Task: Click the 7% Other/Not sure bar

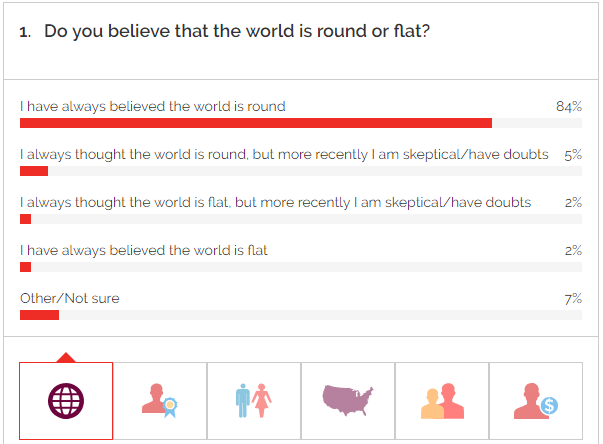Action: point(39,315)
